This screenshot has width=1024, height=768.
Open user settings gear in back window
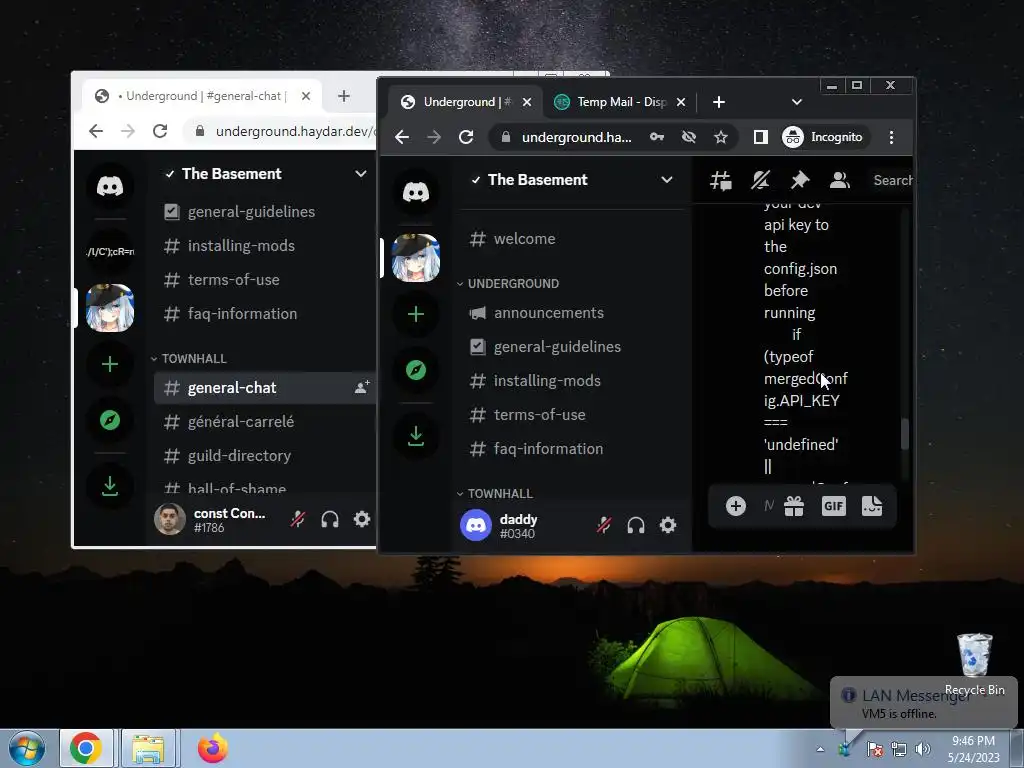[x=362, y=519]
